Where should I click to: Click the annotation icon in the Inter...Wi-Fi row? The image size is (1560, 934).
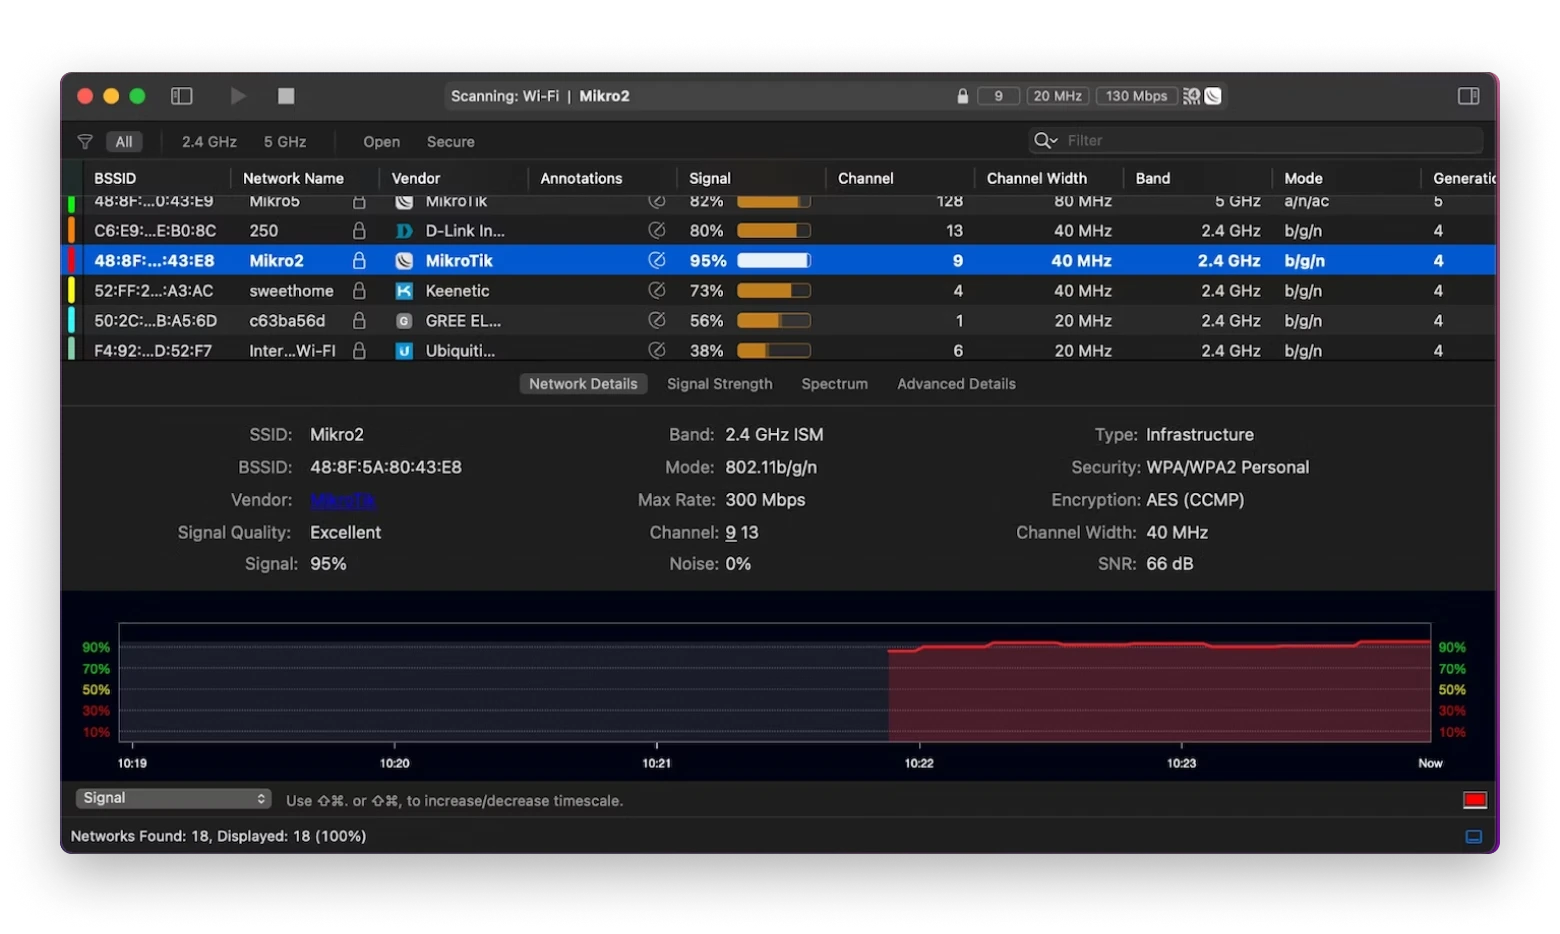click(x=657, y=351)
